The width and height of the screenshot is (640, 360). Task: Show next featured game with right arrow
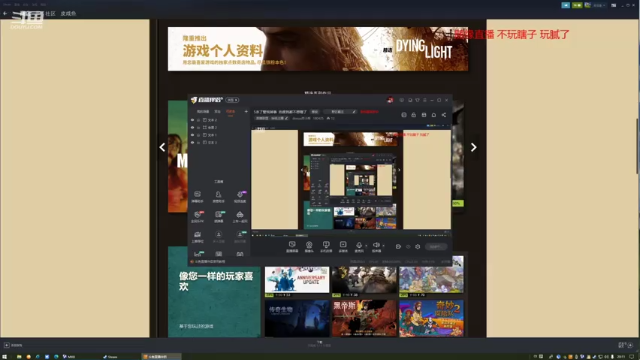(473, 147)
